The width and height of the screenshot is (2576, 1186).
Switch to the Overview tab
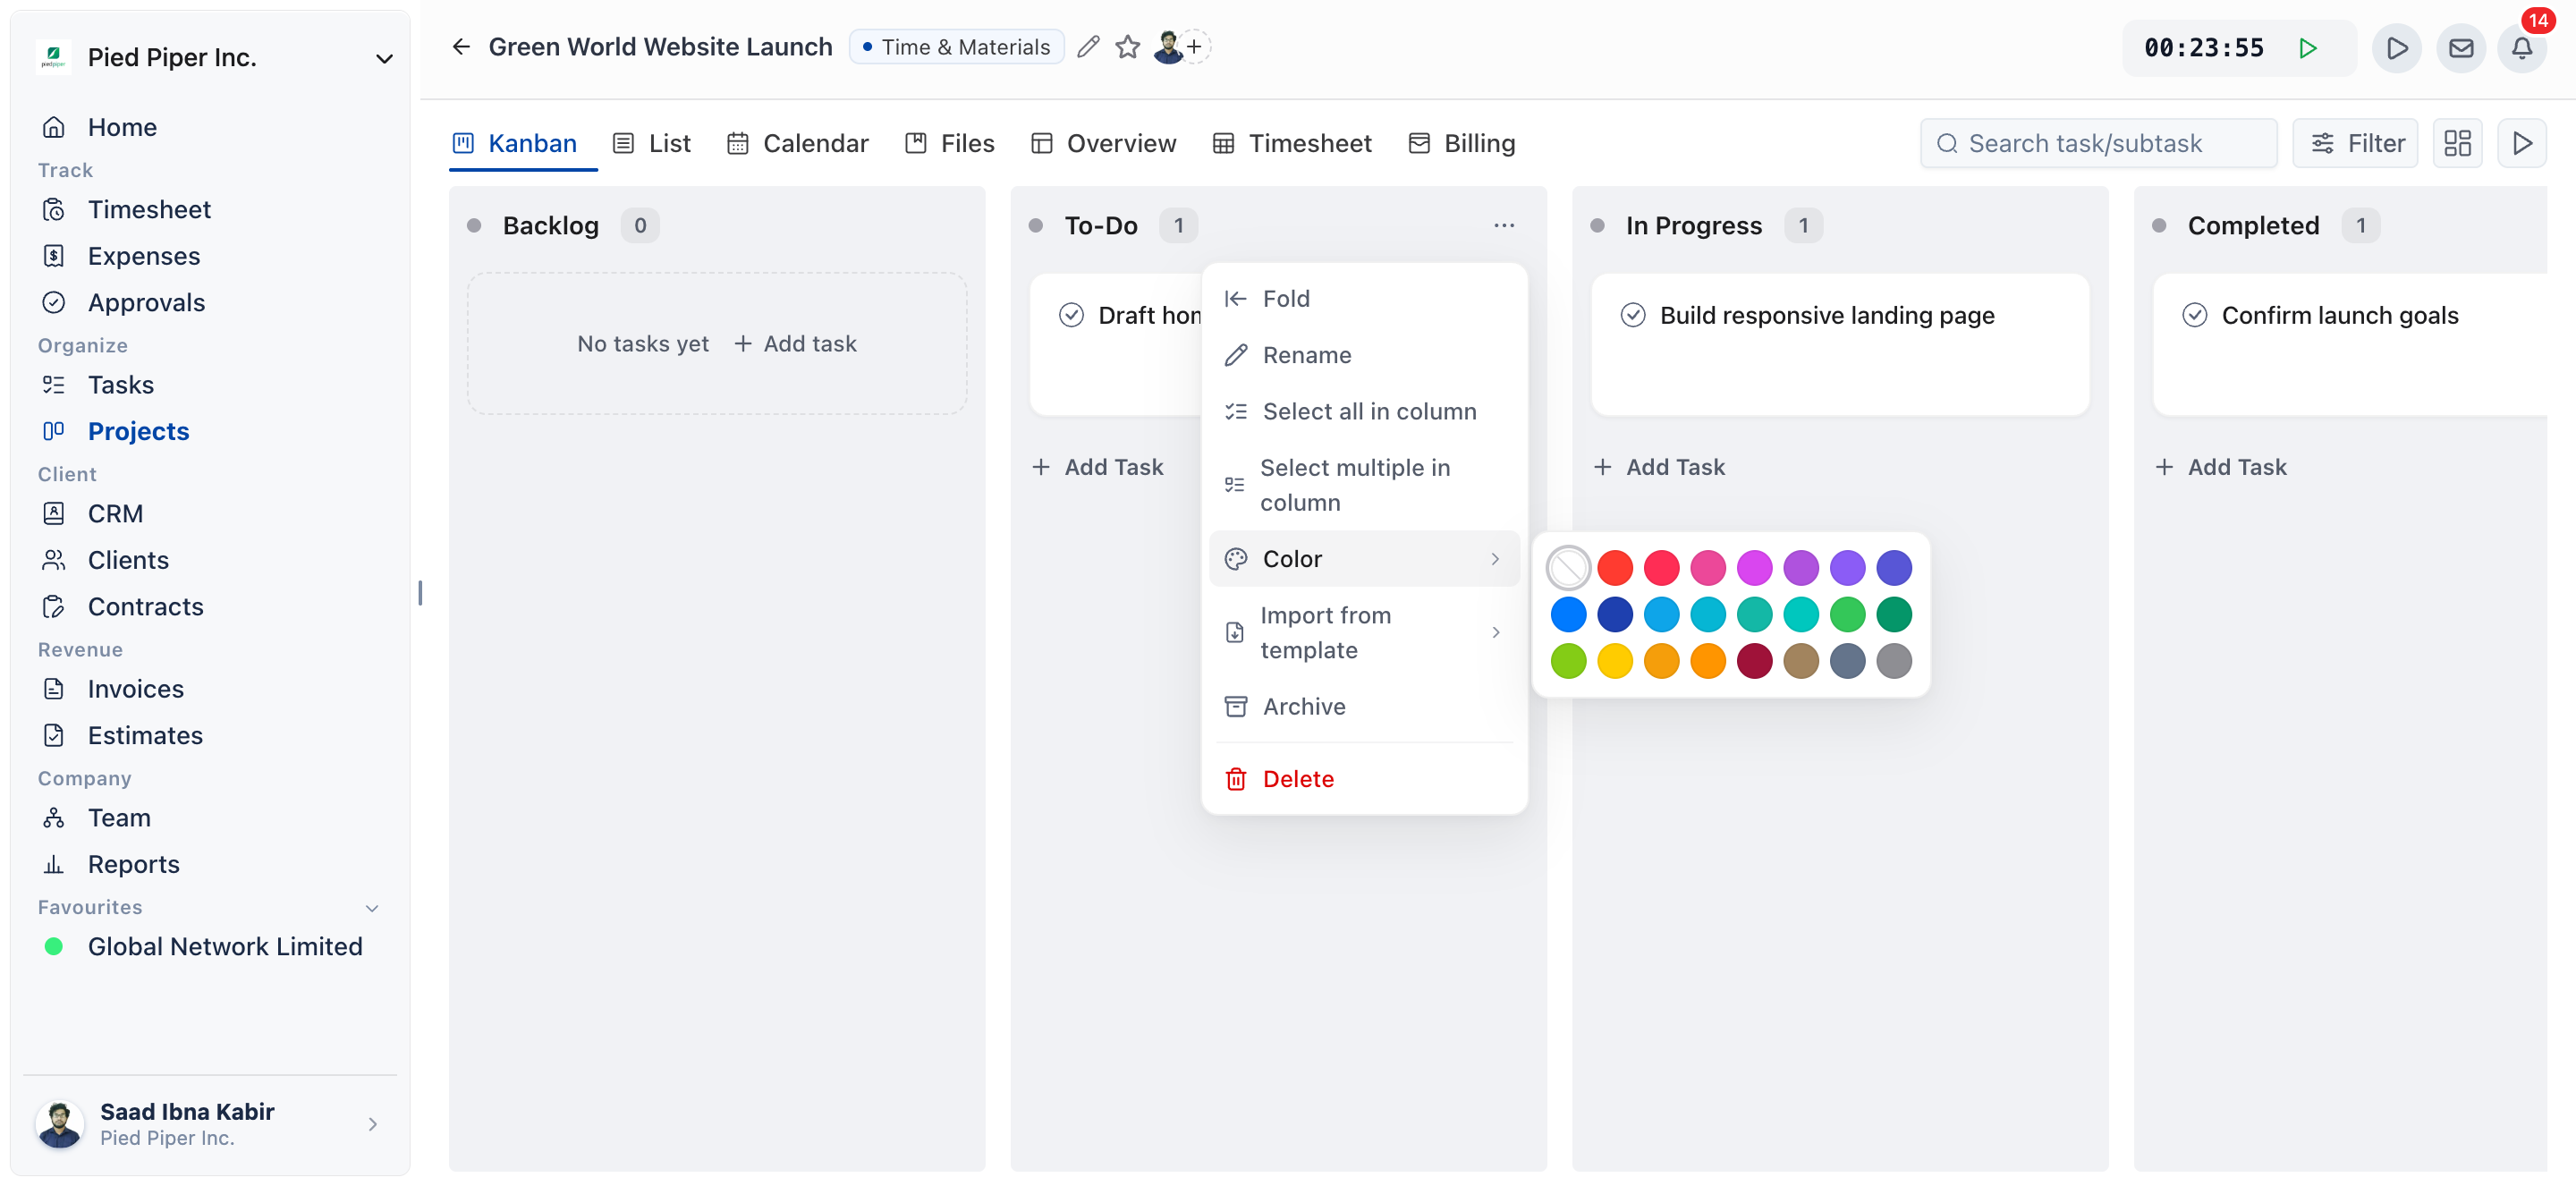click(x=1103, y=143)
